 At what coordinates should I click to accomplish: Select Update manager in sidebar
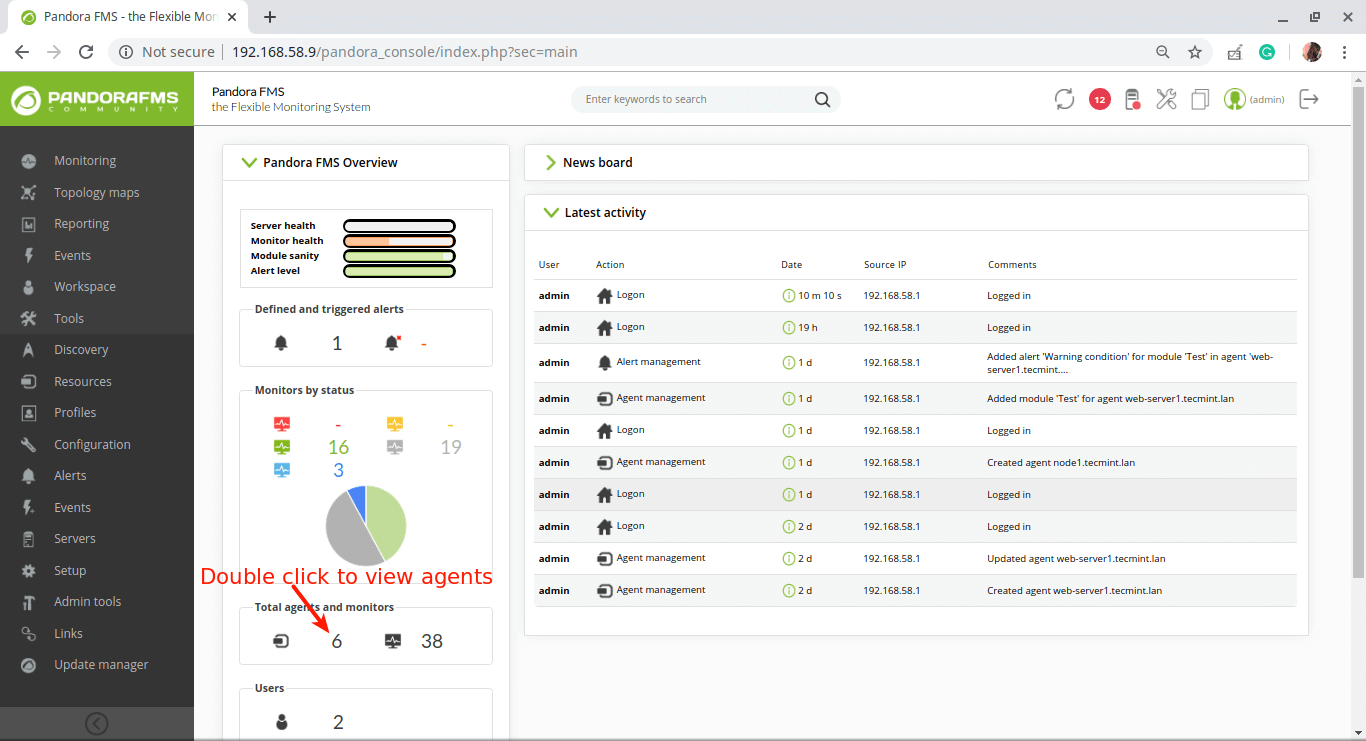point(100,665)
